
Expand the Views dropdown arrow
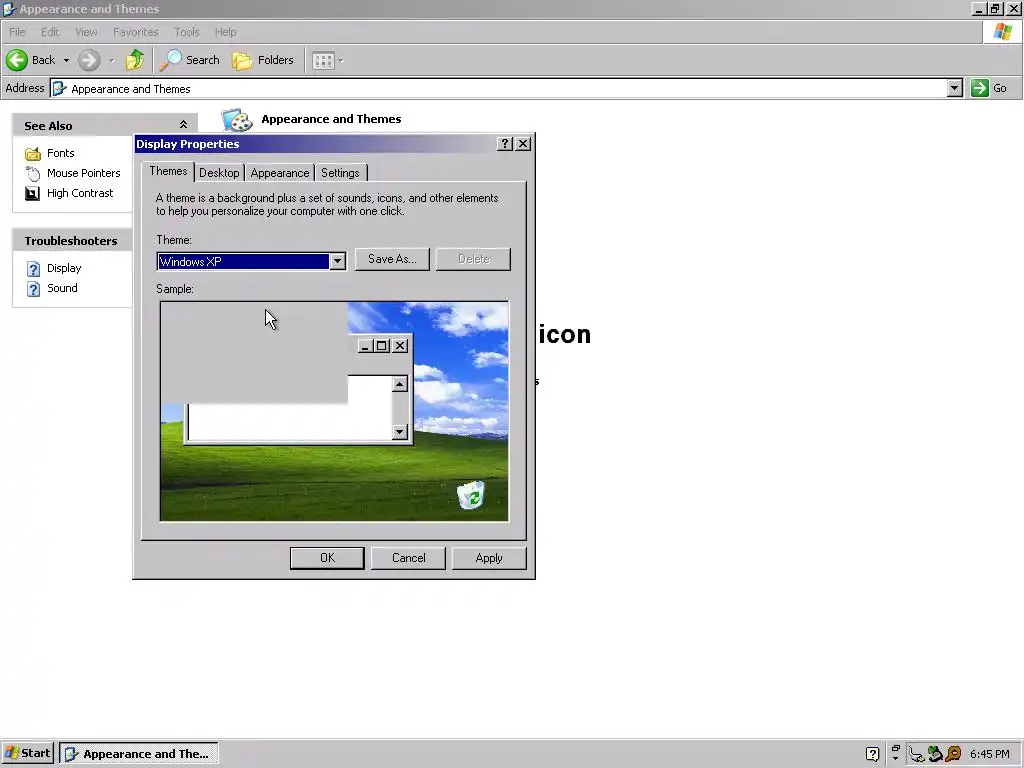[x=341, y=61]
